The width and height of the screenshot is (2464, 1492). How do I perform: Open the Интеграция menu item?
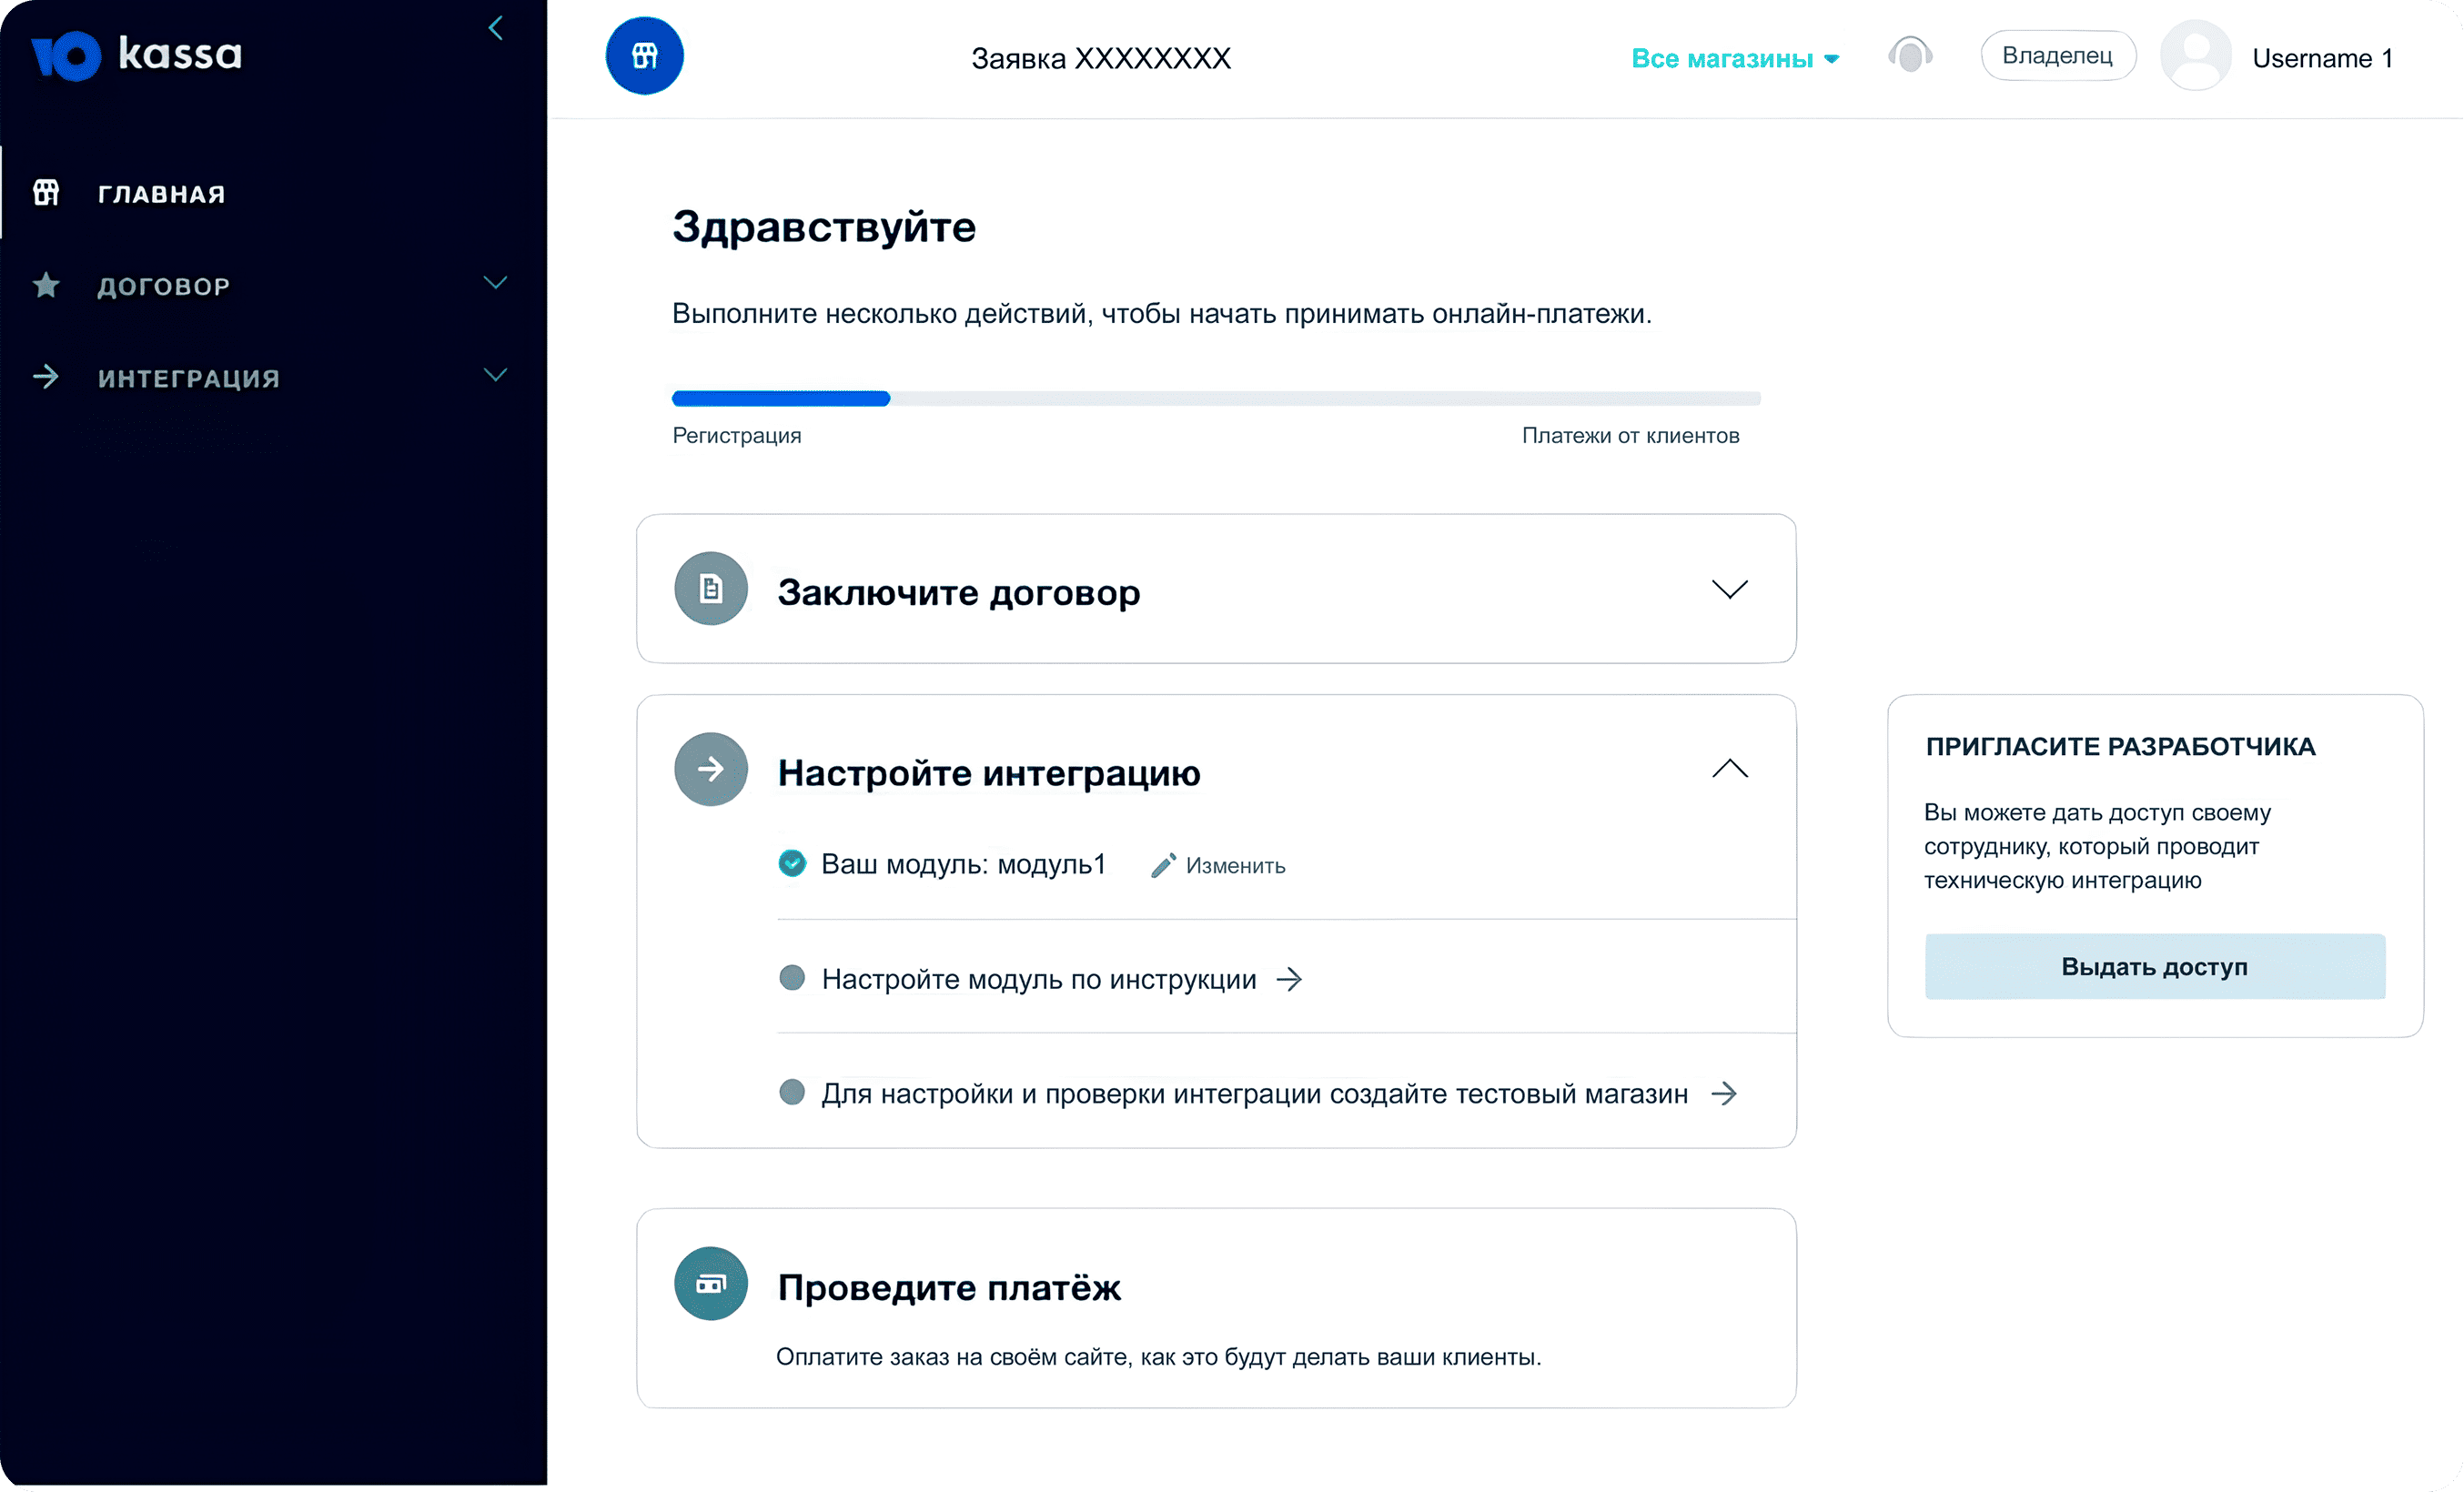[189, 378]
